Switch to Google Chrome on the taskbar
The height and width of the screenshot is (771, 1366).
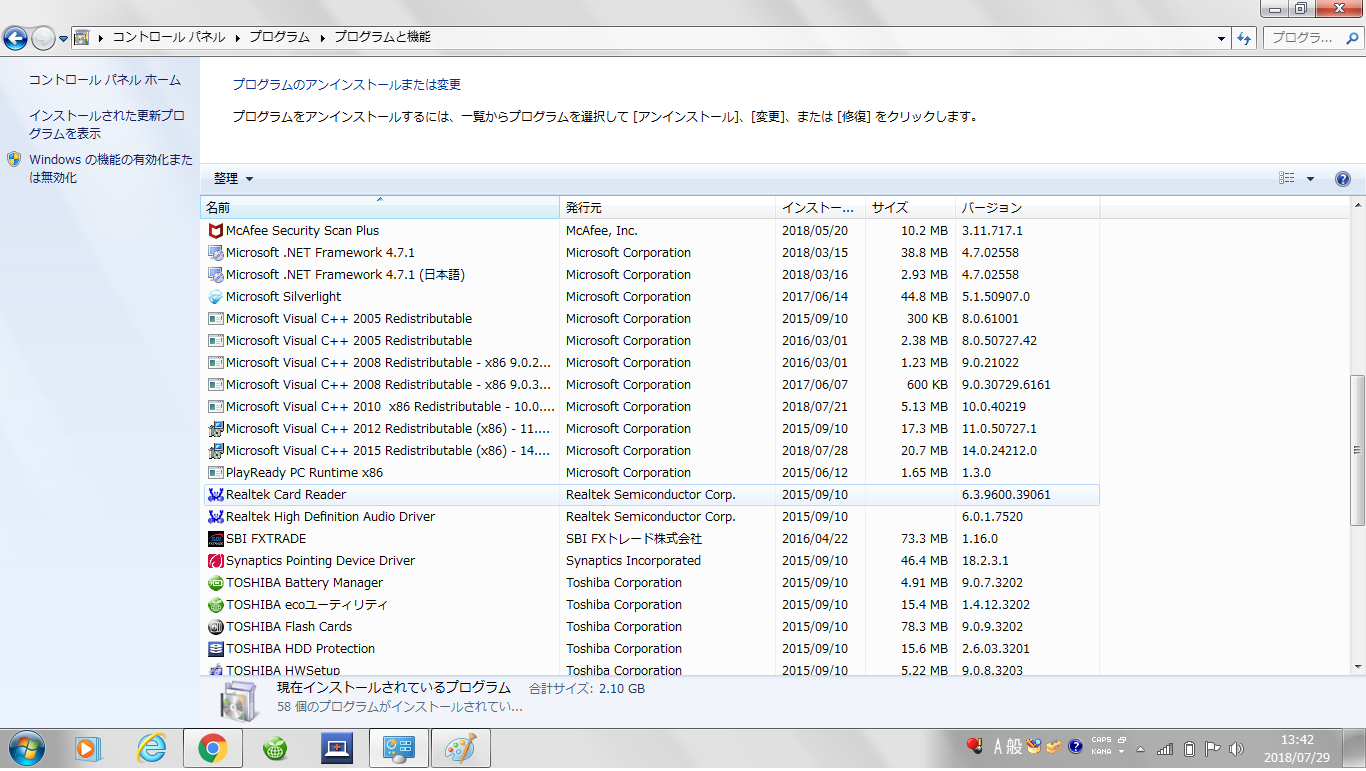(x=212, y=747)
